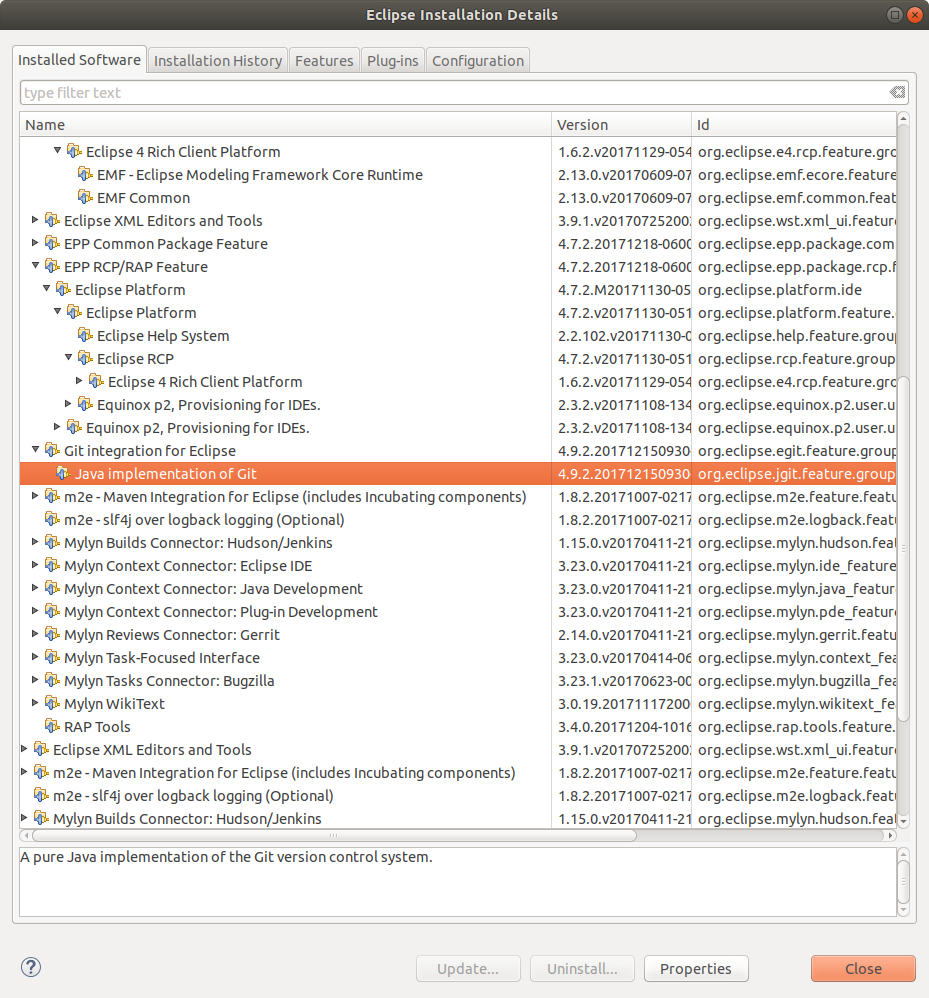Viewport: 929px width, 998px height.
Task: Click the Eclipse Platform icon in org.eclipse.platform.ide row
Action: pos(63,289)
